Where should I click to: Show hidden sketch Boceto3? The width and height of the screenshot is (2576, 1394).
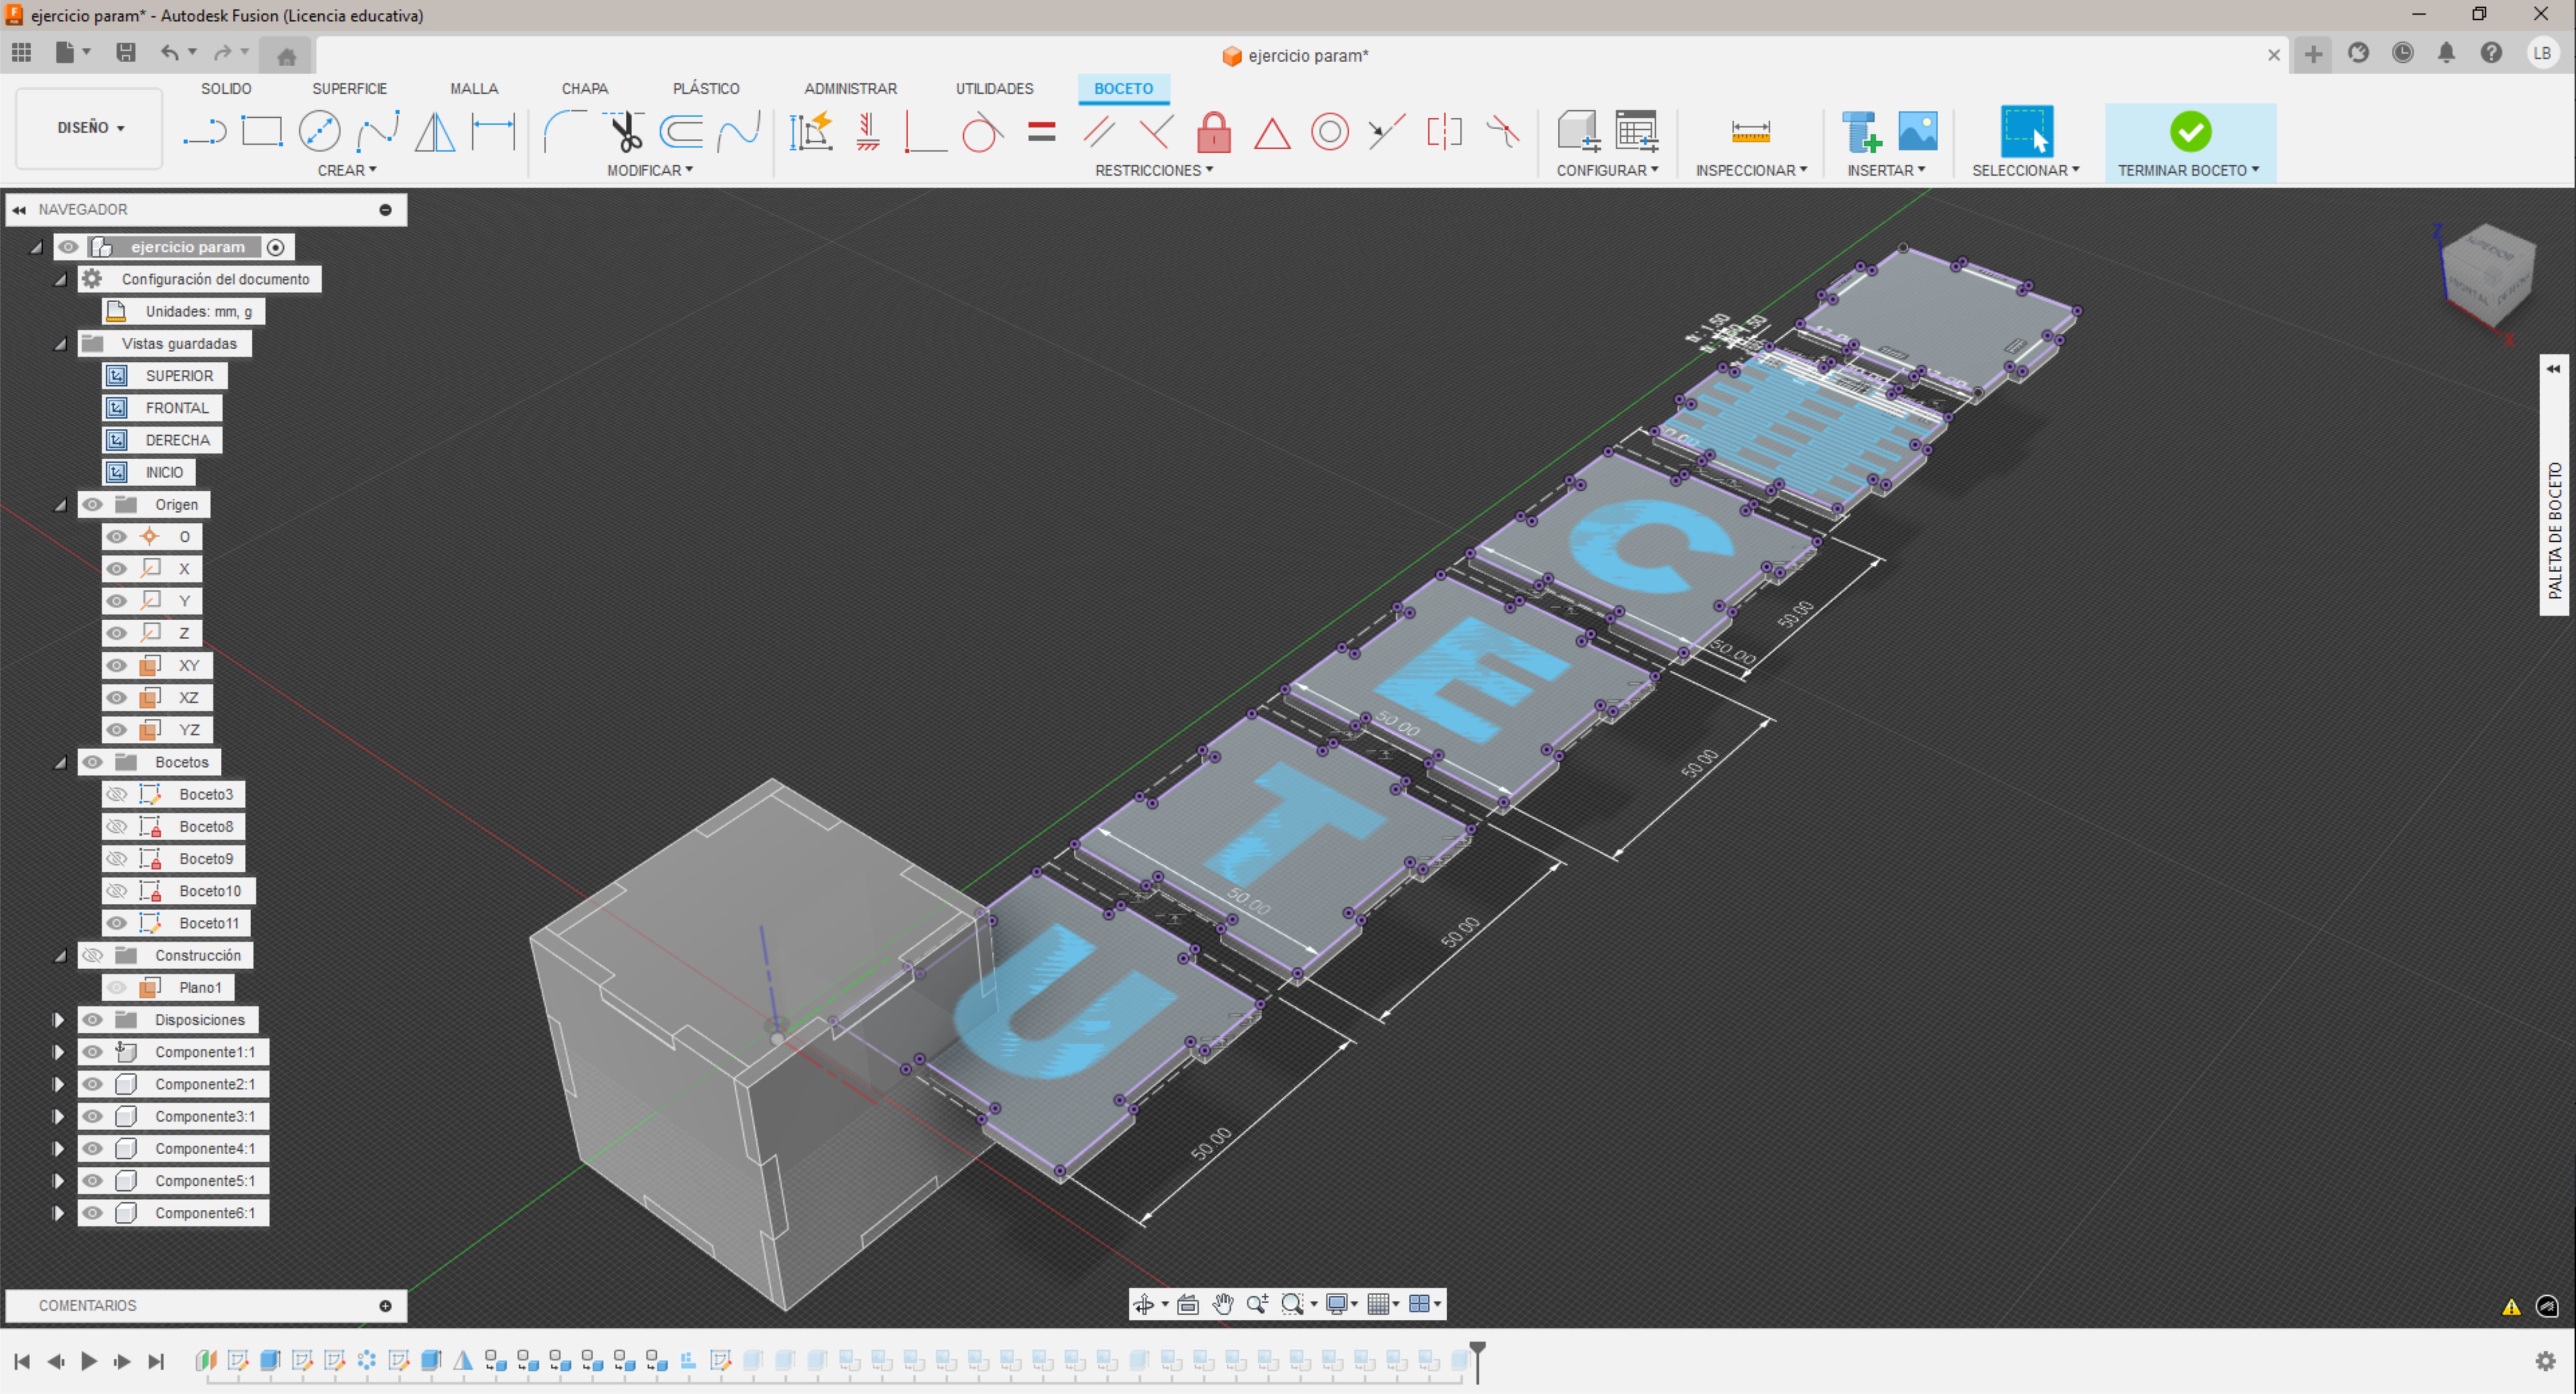[117, 794]
